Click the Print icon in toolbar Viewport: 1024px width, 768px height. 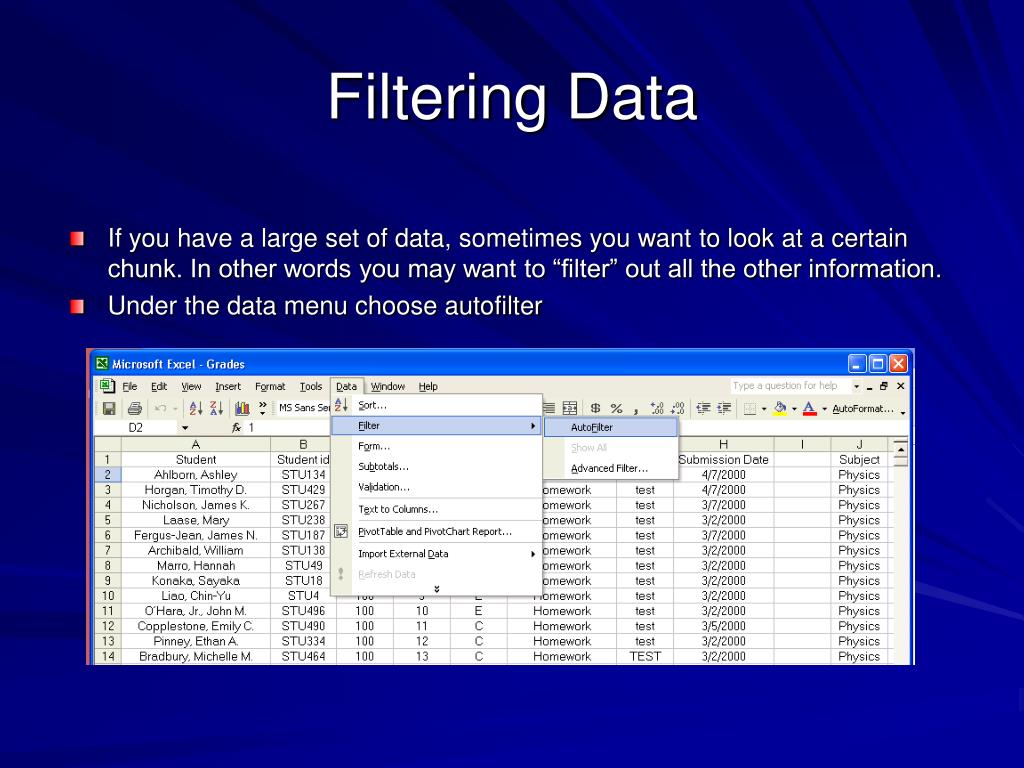coord(135,409)
